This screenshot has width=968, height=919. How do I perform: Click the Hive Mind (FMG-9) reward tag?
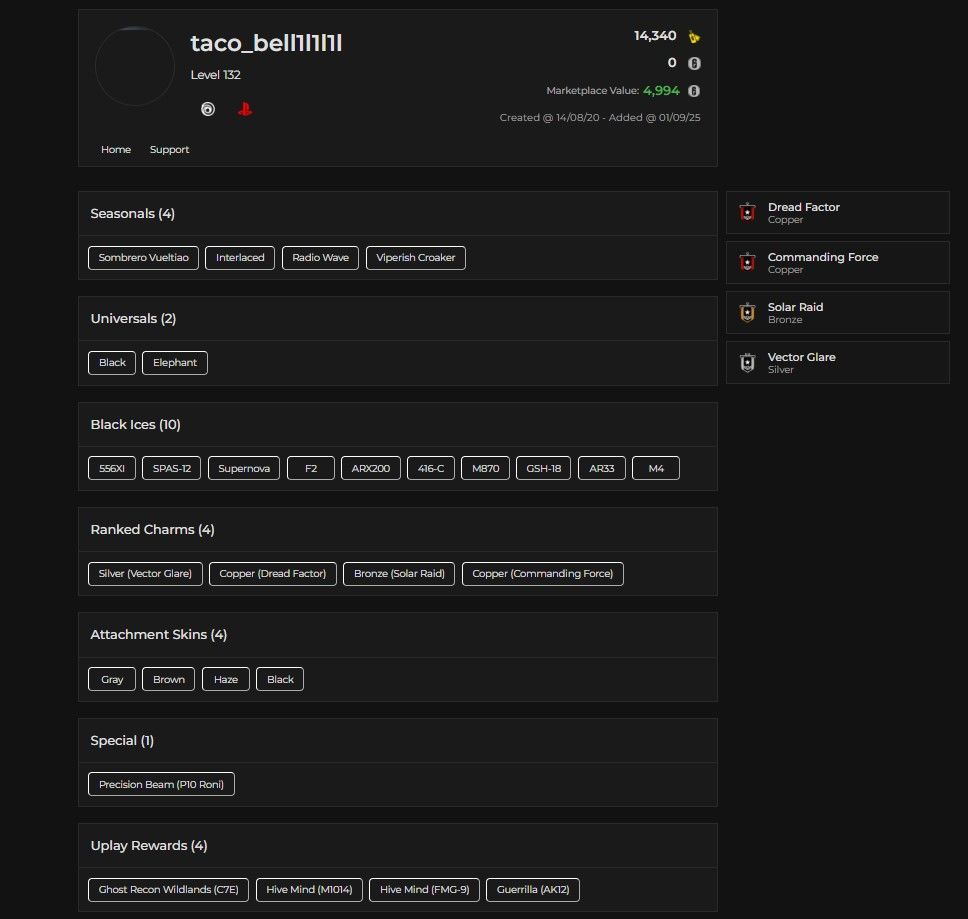click(424, 890)
